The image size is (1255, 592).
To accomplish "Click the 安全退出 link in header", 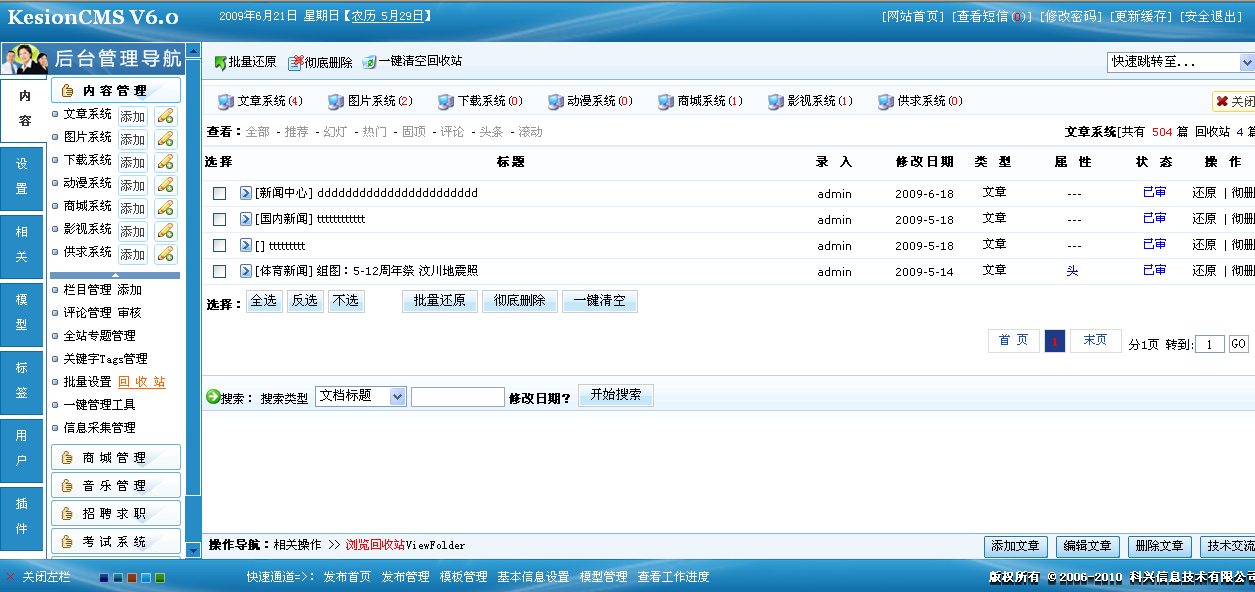I will pos(1211,17).
